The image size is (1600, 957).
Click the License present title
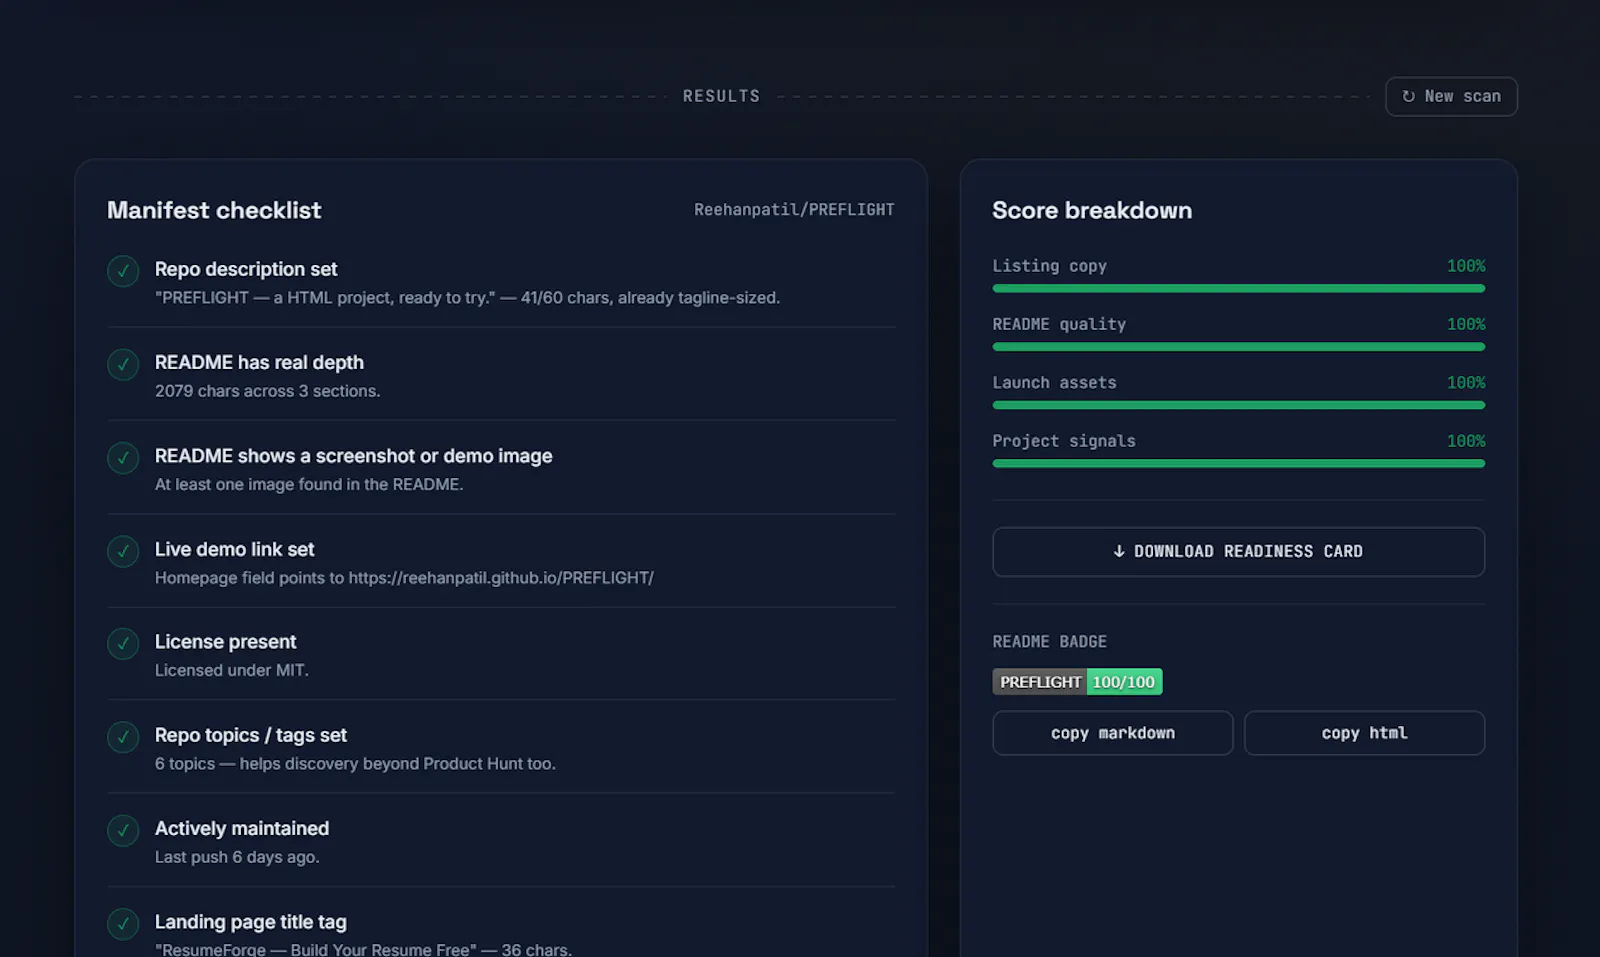(x=225, y=642)
